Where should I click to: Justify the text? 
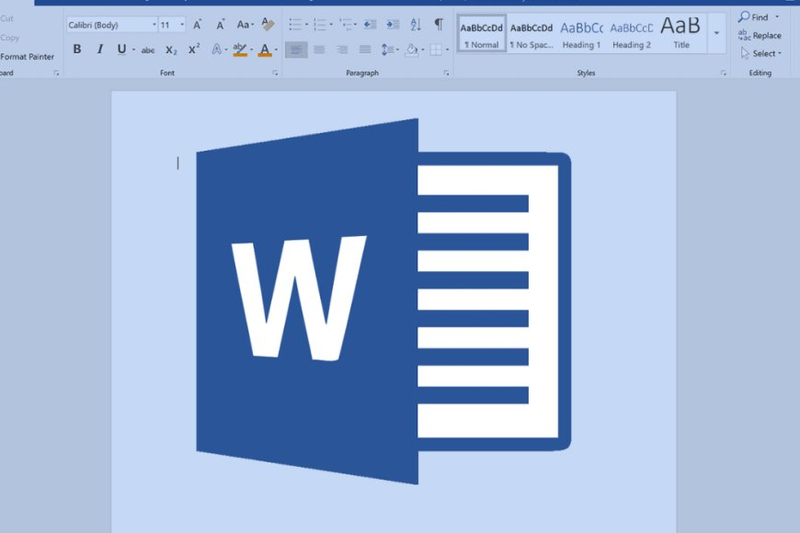(x=365, y=49)
